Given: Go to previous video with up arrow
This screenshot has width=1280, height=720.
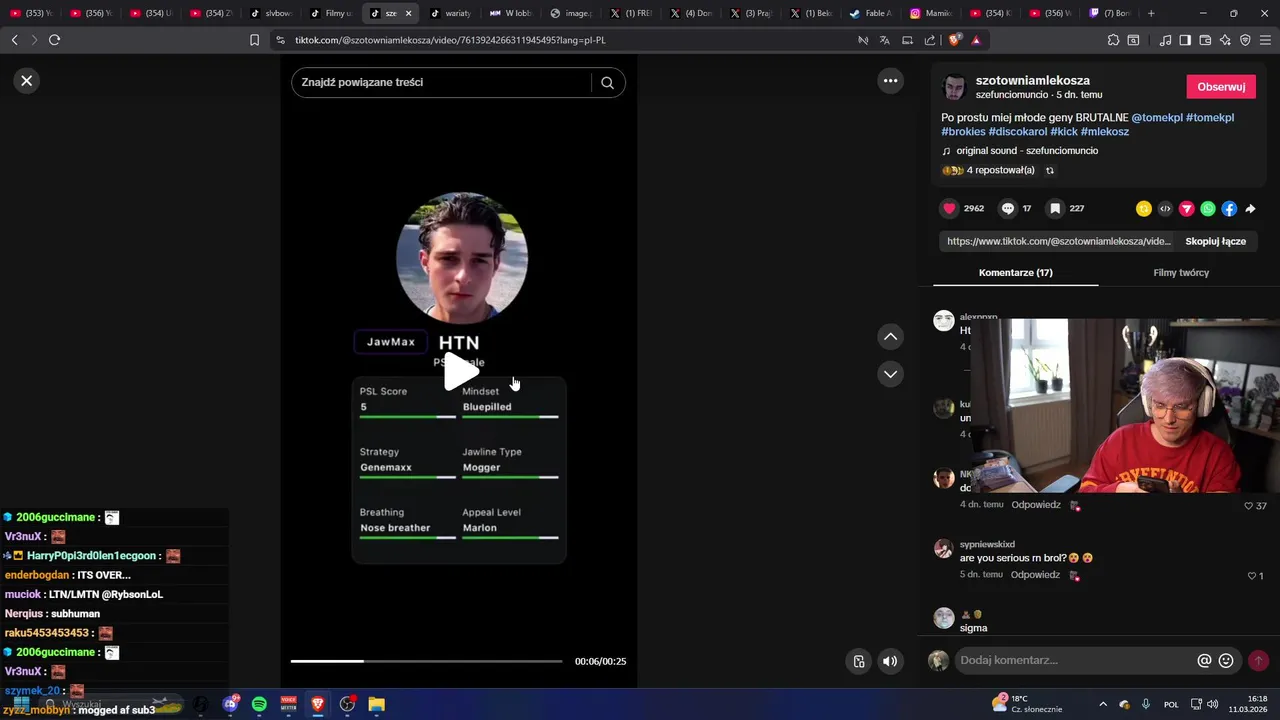Looking at the screenshot, I should tap(890, 337).
